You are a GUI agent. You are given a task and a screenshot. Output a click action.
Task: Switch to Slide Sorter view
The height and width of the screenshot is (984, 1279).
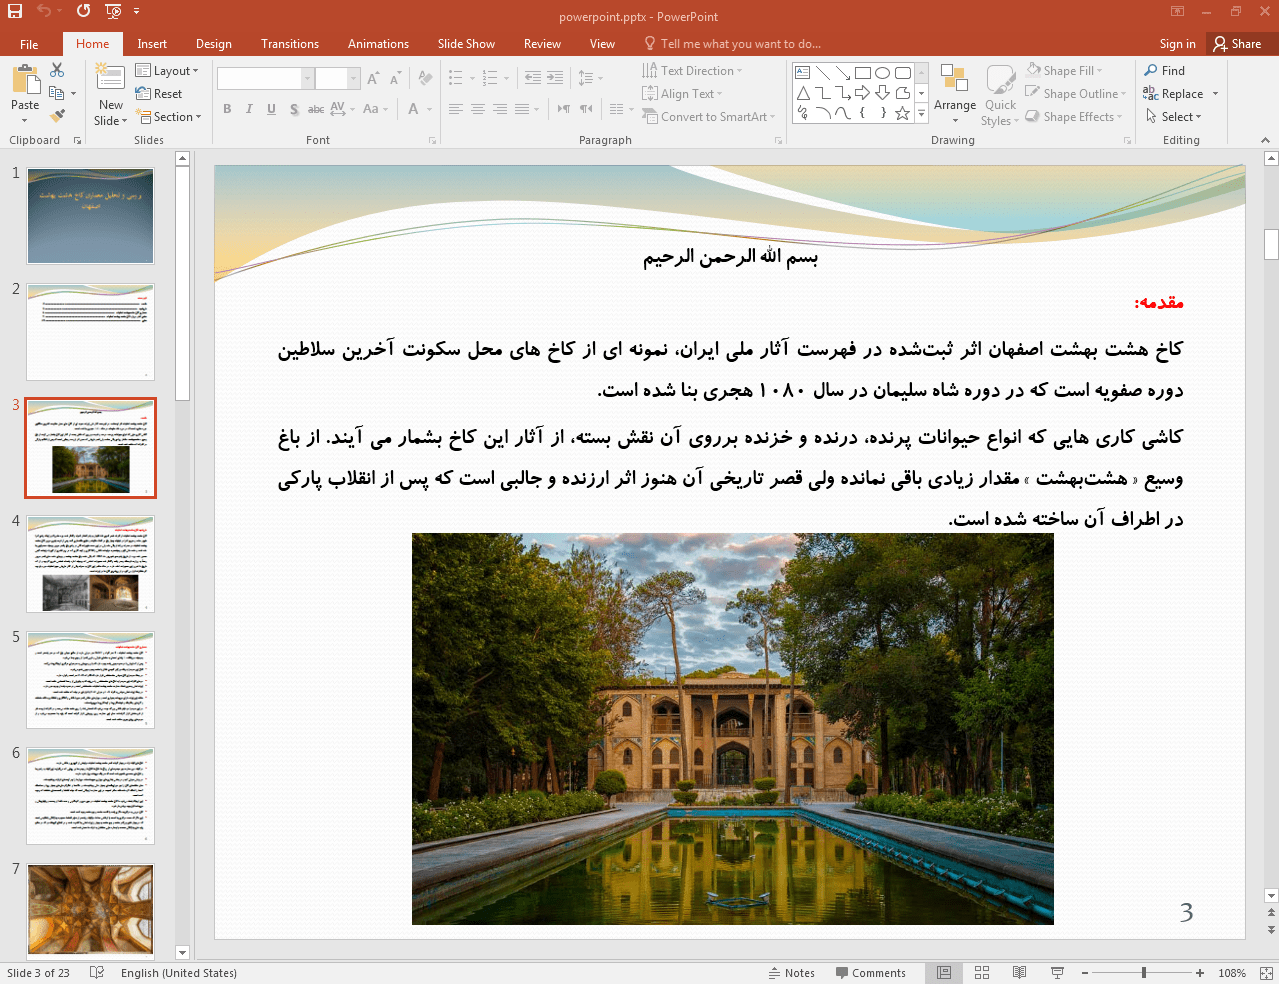pos(982,973)
